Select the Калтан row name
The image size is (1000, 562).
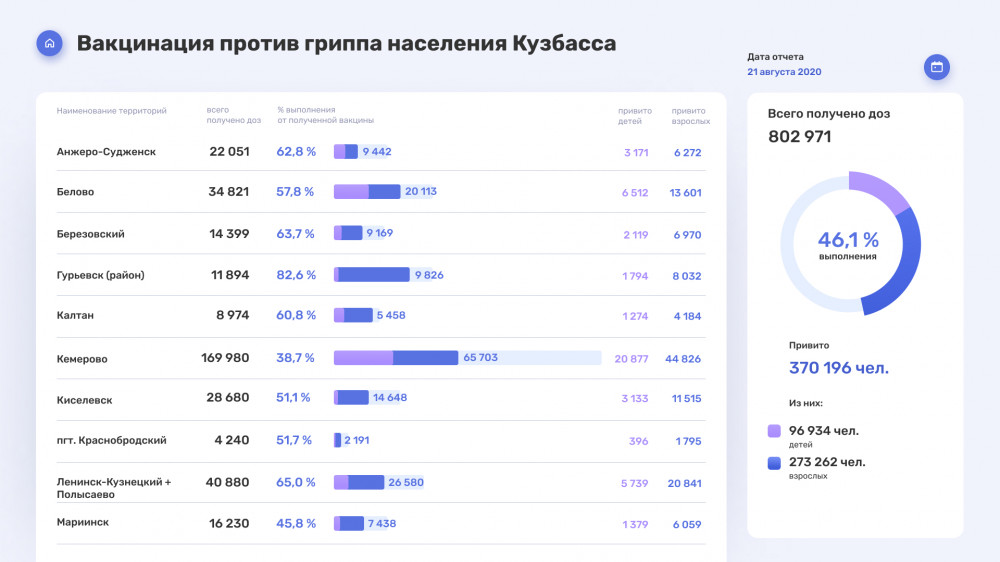(x=75, y=315)
